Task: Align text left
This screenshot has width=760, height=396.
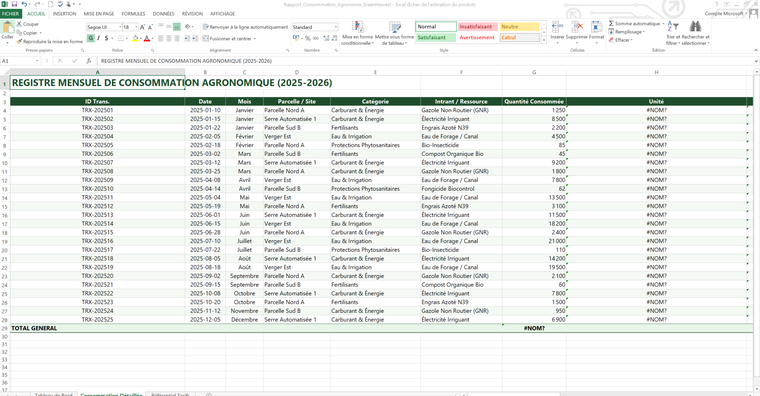Action: [x=160, y=38]
